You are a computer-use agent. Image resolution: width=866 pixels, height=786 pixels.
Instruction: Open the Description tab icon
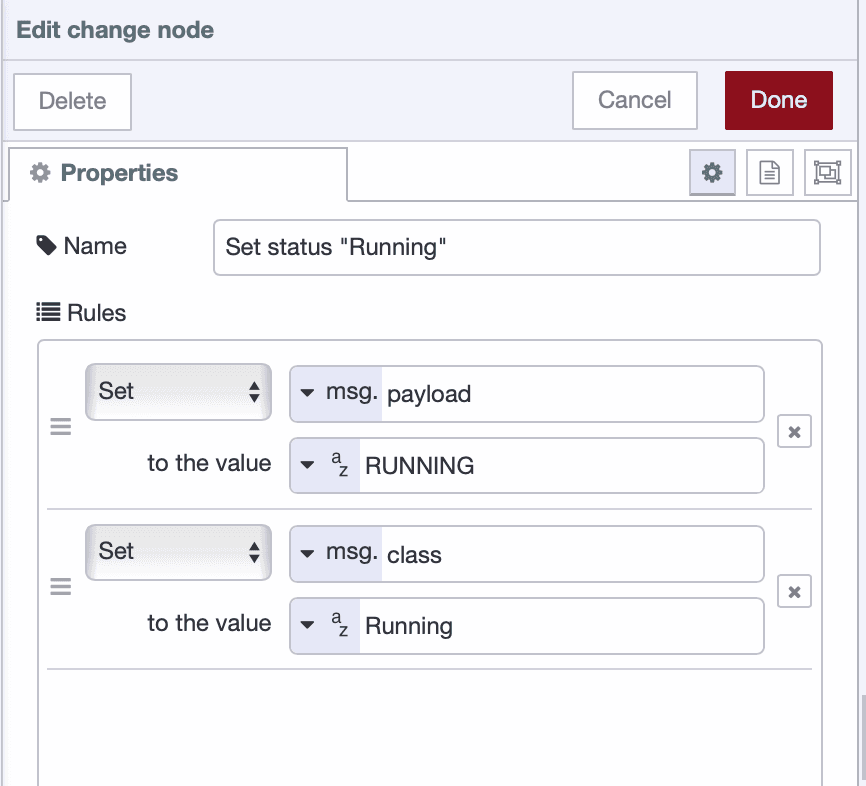click(769, 172)
